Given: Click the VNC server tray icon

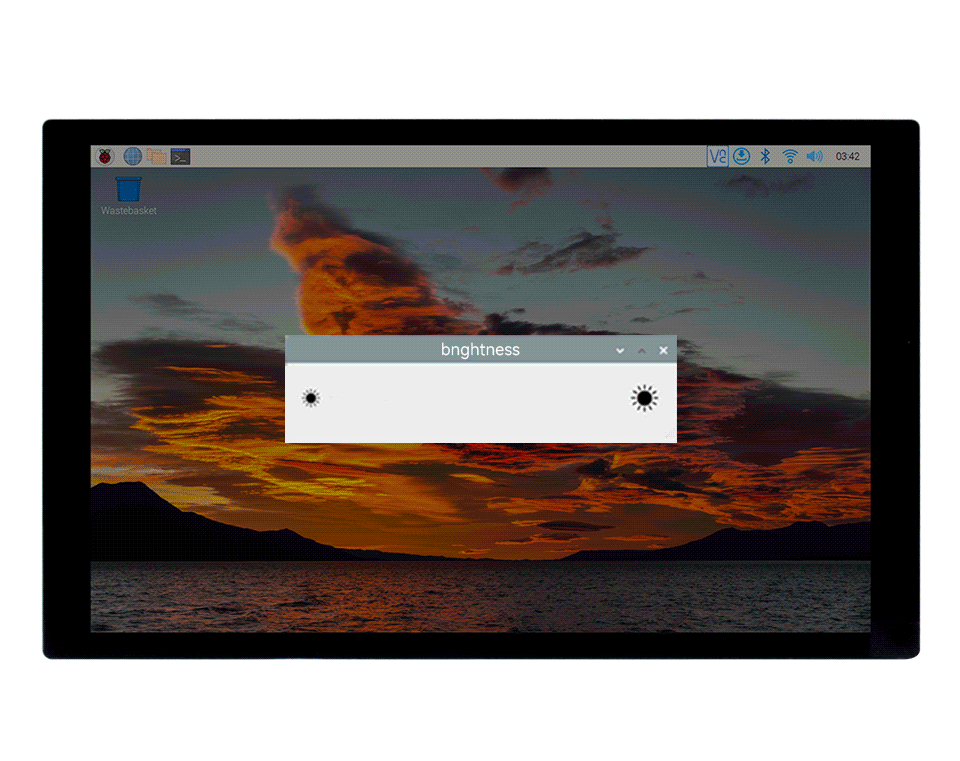Looking at the screenshot, I should (x=717, y=156).
